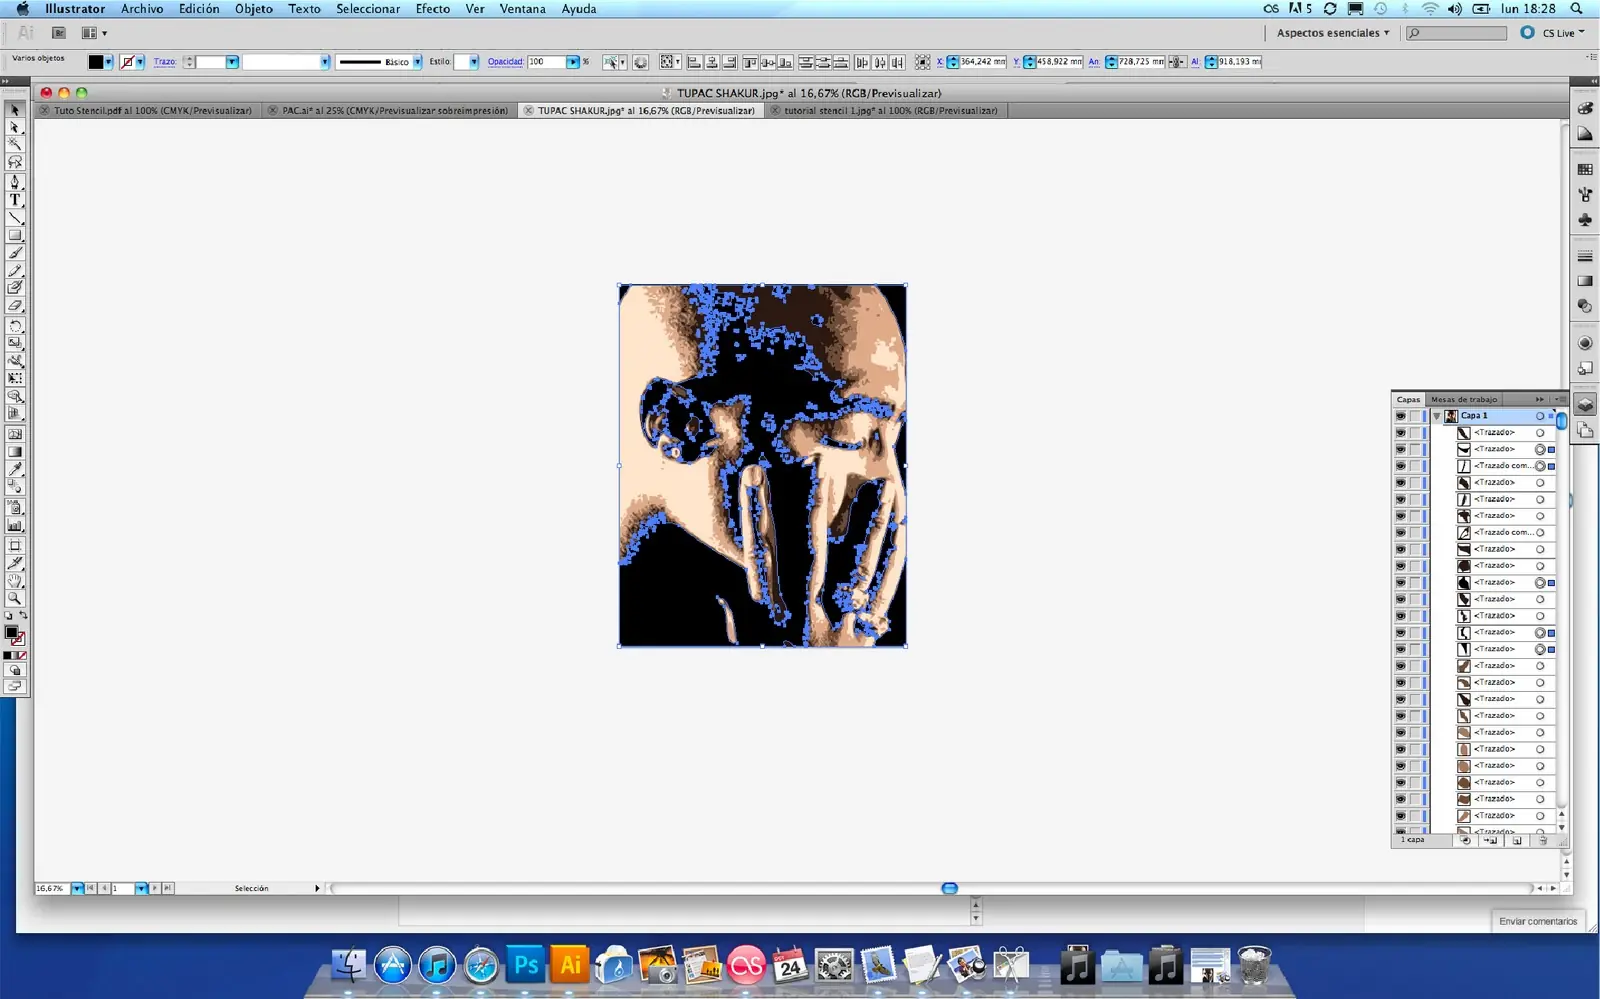Toggle the lock box for Capa 1

click(1416, 416)
